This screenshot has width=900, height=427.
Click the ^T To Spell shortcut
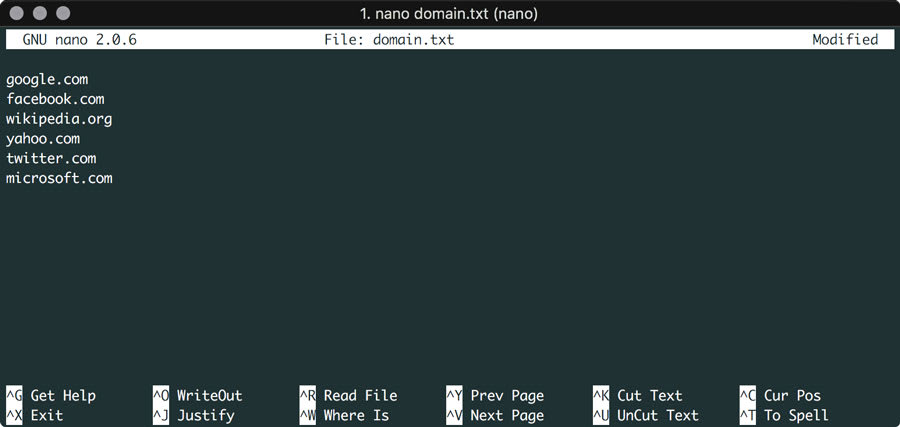pos(785,416)
